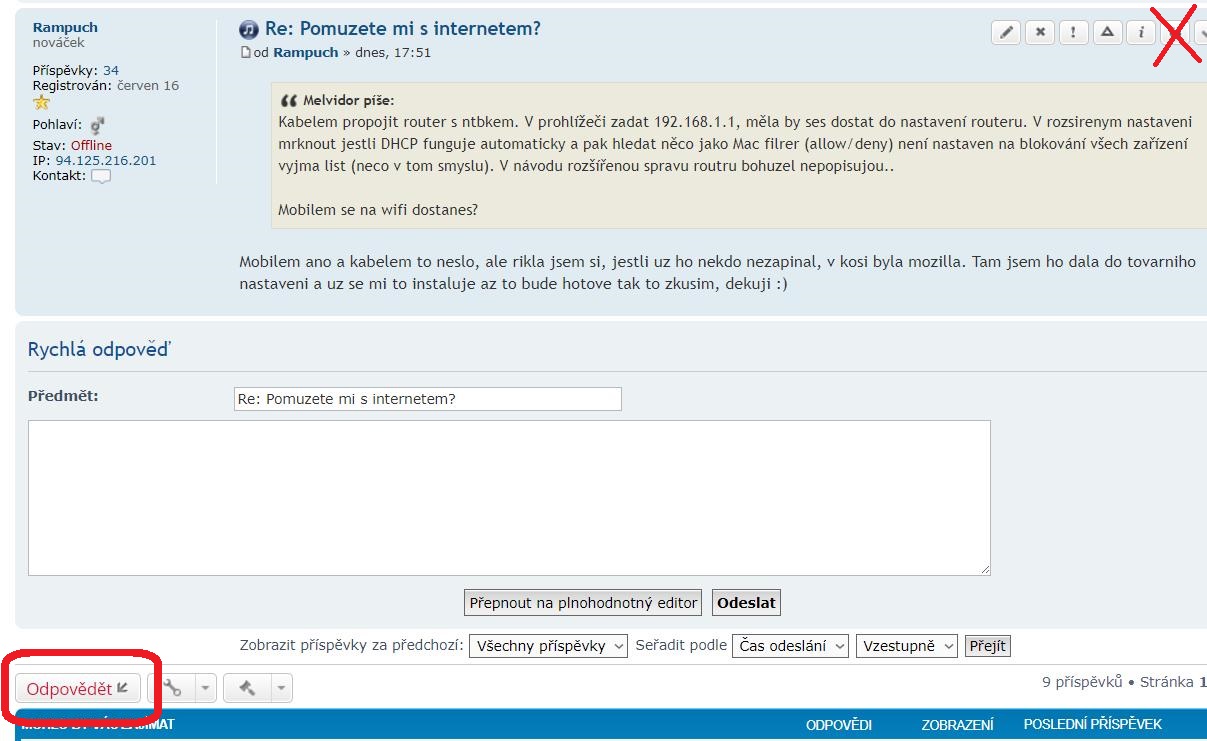Viewport: 1207px width, 741px height.
Task: Click 'Přepnout na plnohodnotný editor' button
Action: point(583,603)
